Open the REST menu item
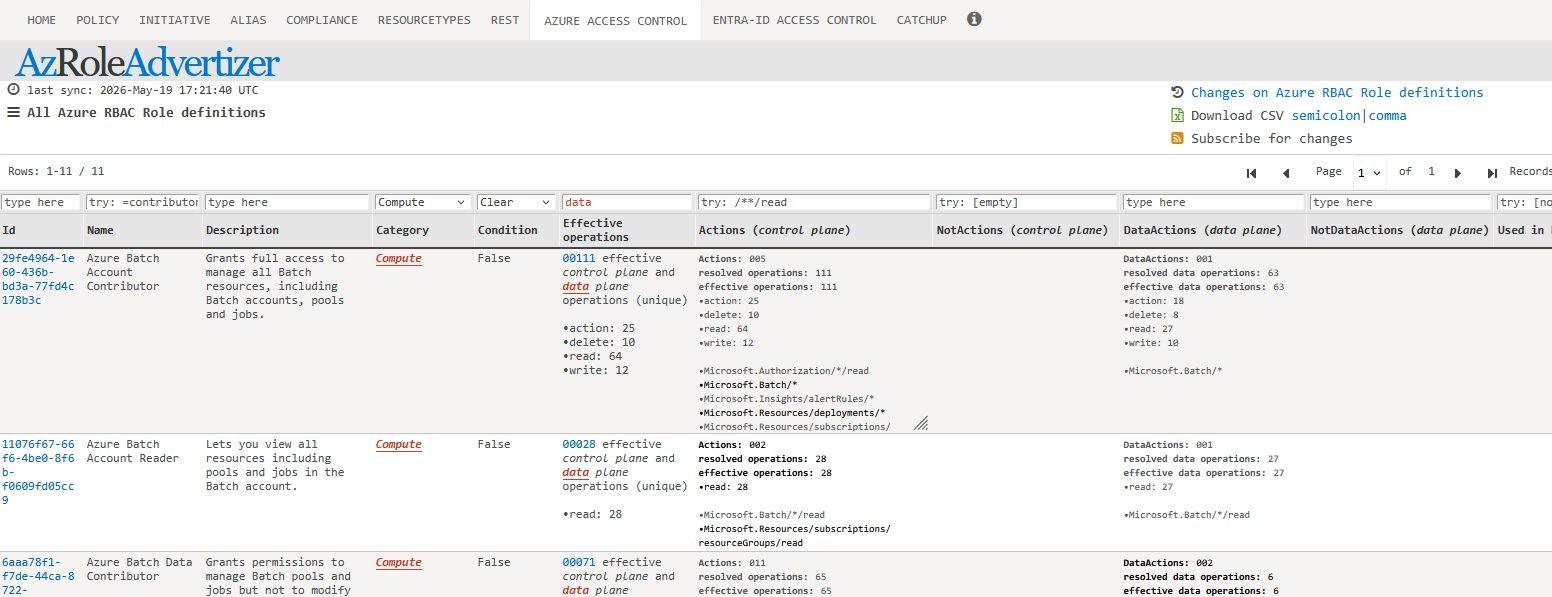Screen dimensions: 1552x597 [x=505, y=20]
